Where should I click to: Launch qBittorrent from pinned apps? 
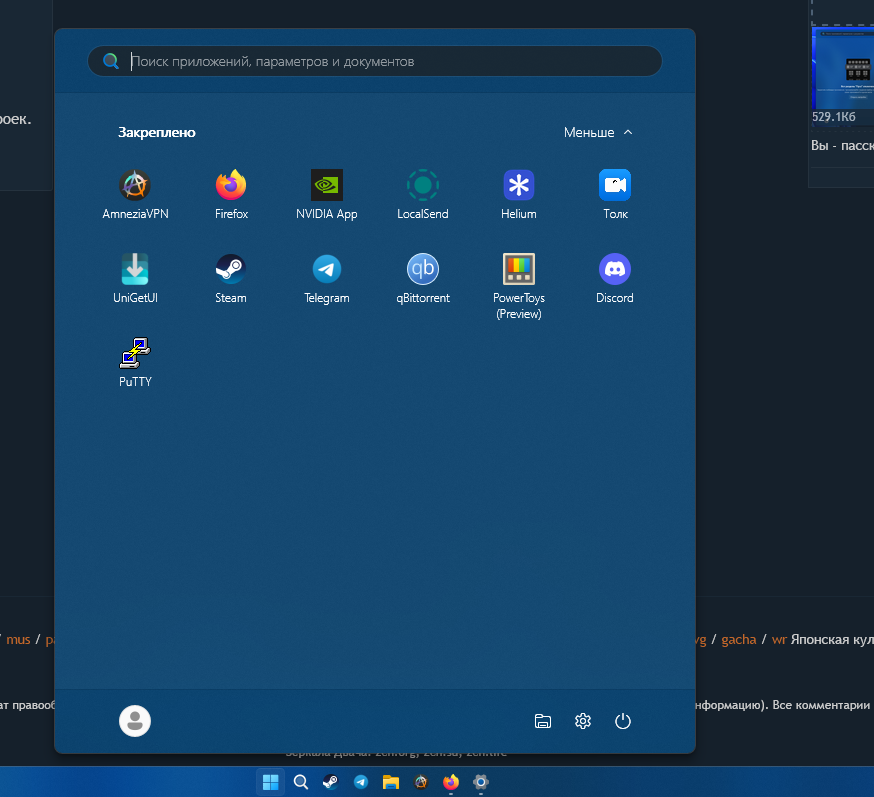[423, 278]
